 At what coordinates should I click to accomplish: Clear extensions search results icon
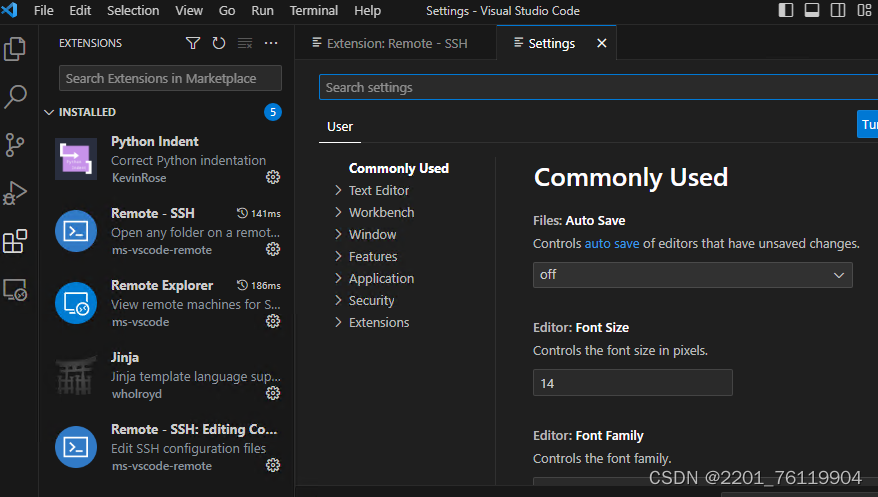[245, 43]
